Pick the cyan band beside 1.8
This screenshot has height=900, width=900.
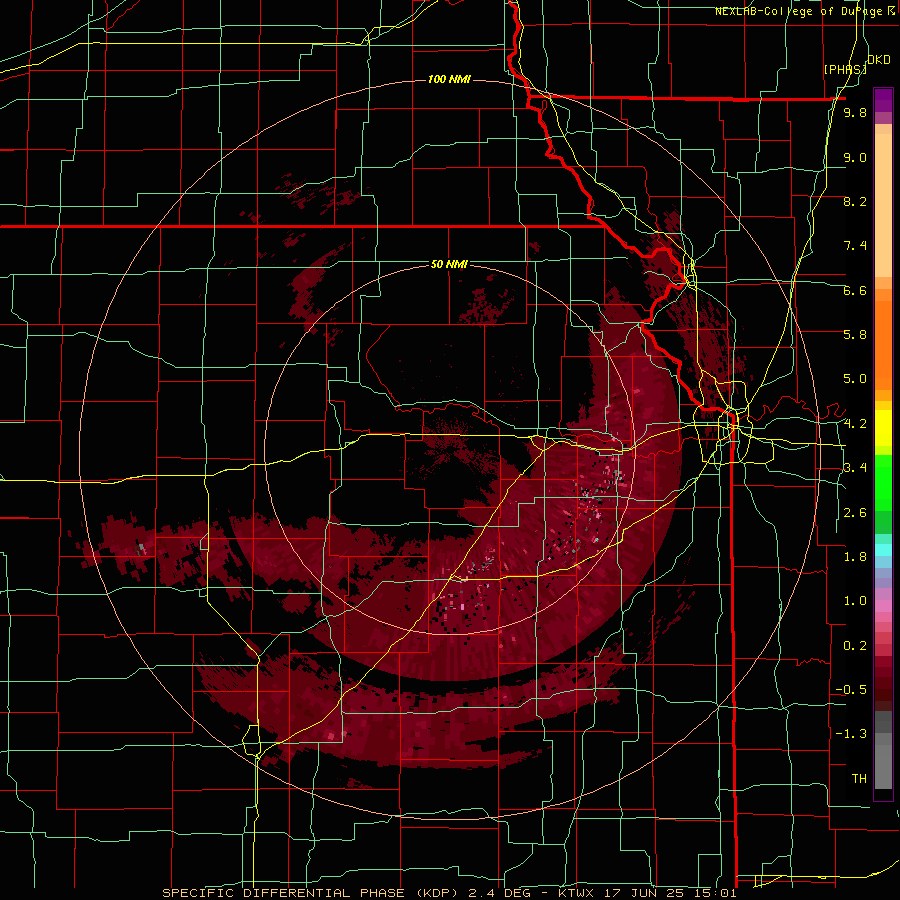pos(883,550)
